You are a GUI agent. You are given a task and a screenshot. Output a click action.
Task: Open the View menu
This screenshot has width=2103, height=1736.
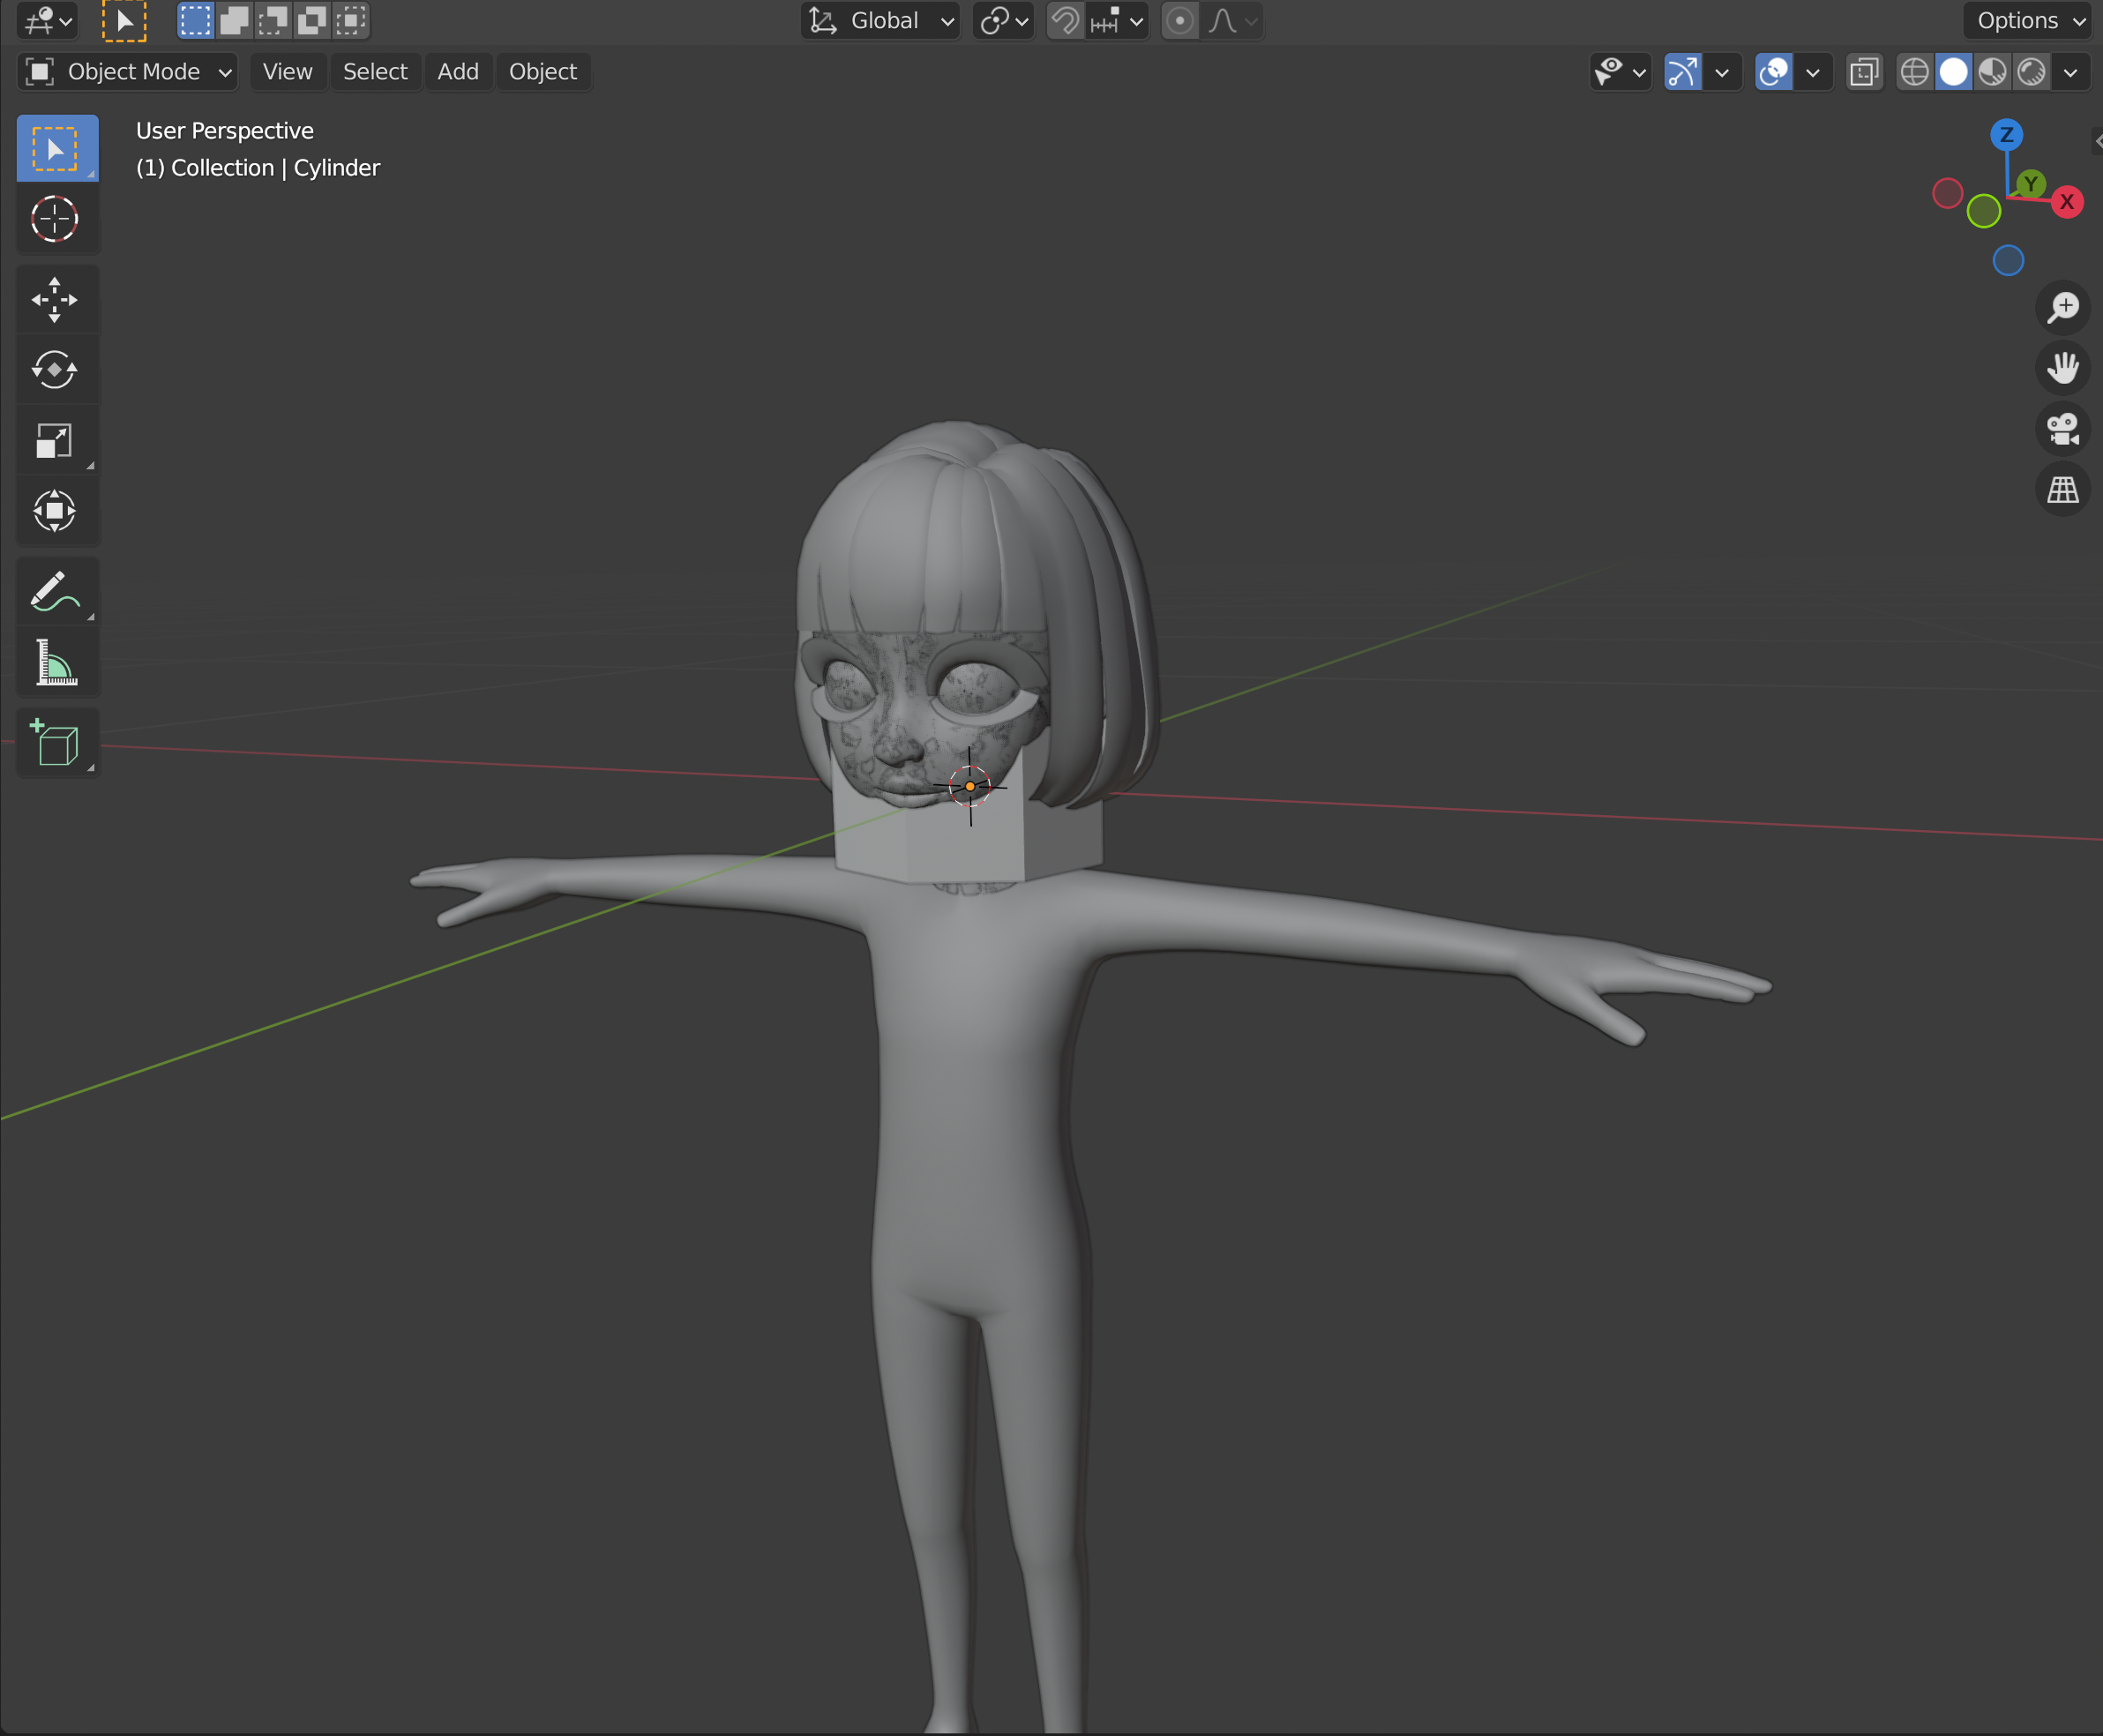(288, 72)
